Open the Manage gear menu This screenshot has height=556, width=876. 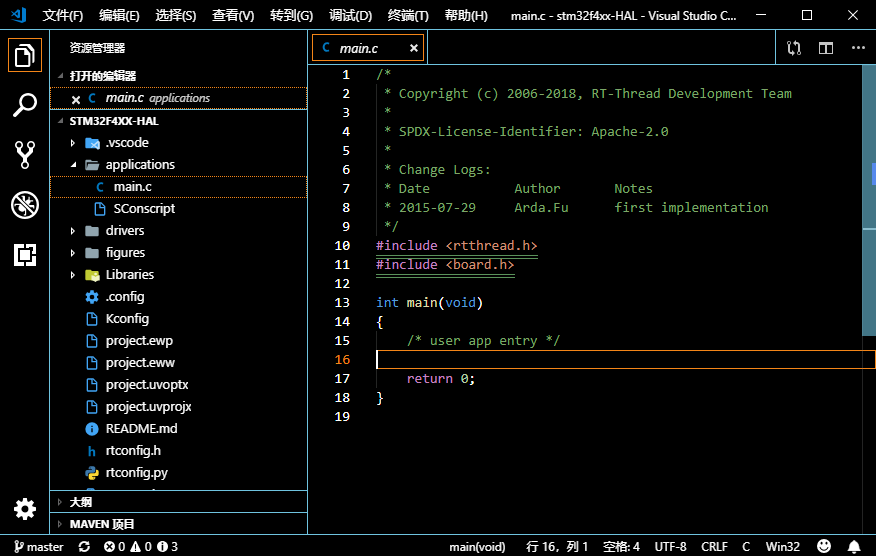25,509
